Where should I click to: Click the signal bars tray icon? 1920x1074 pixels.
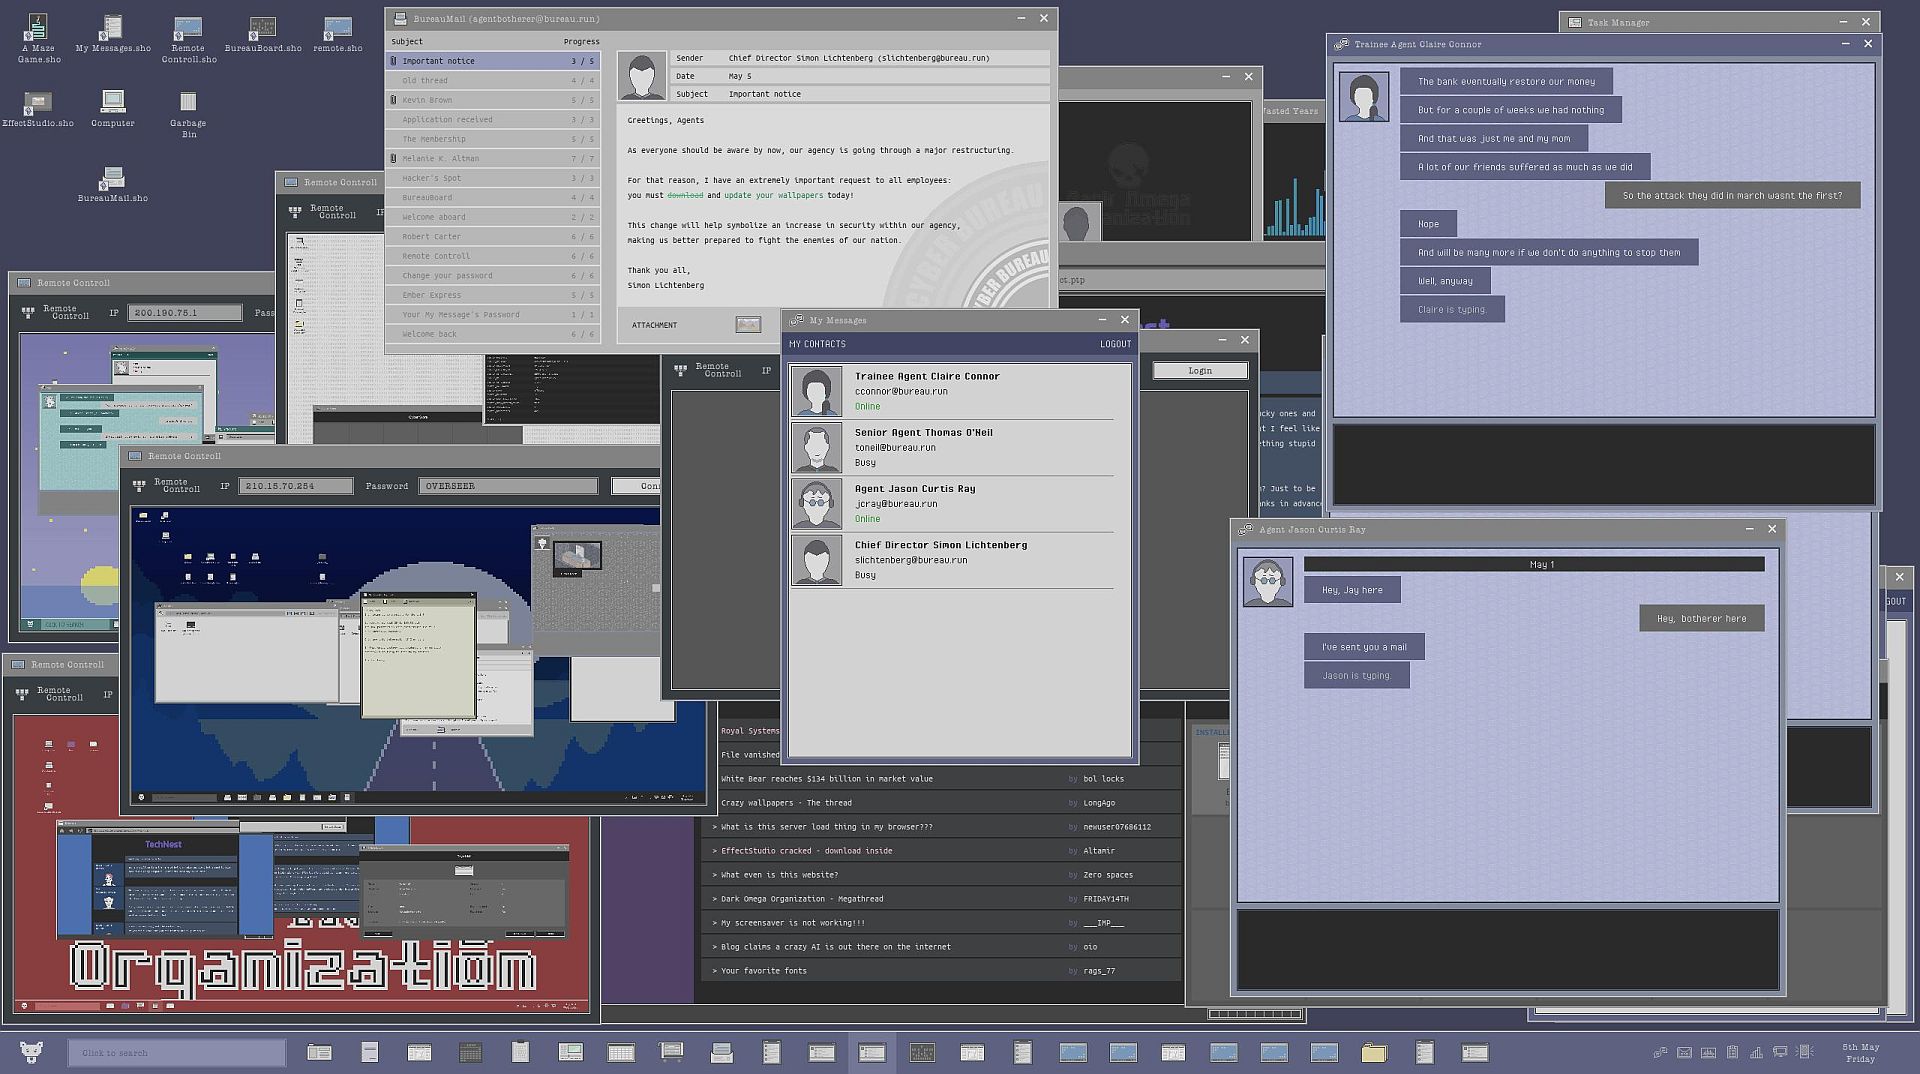(1756, 1052)
